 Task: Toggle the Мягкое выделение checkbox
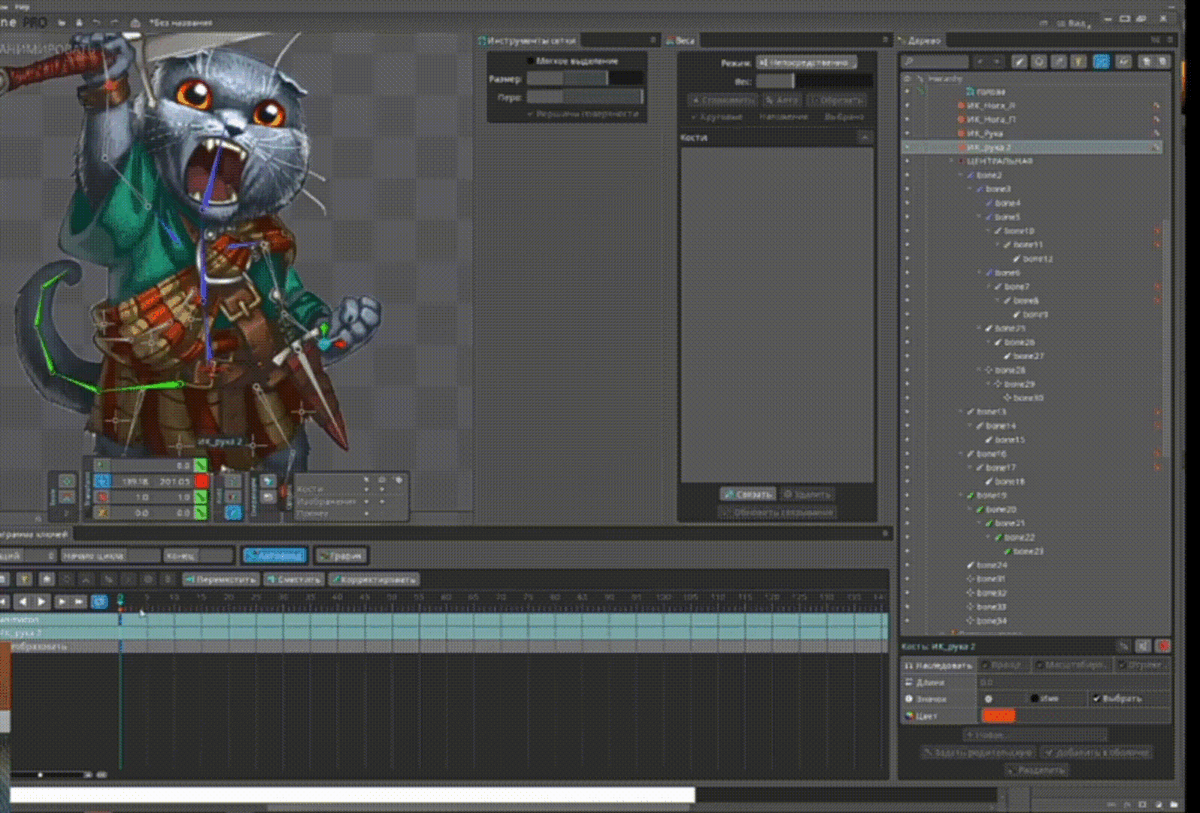click(x=530, y=61)
